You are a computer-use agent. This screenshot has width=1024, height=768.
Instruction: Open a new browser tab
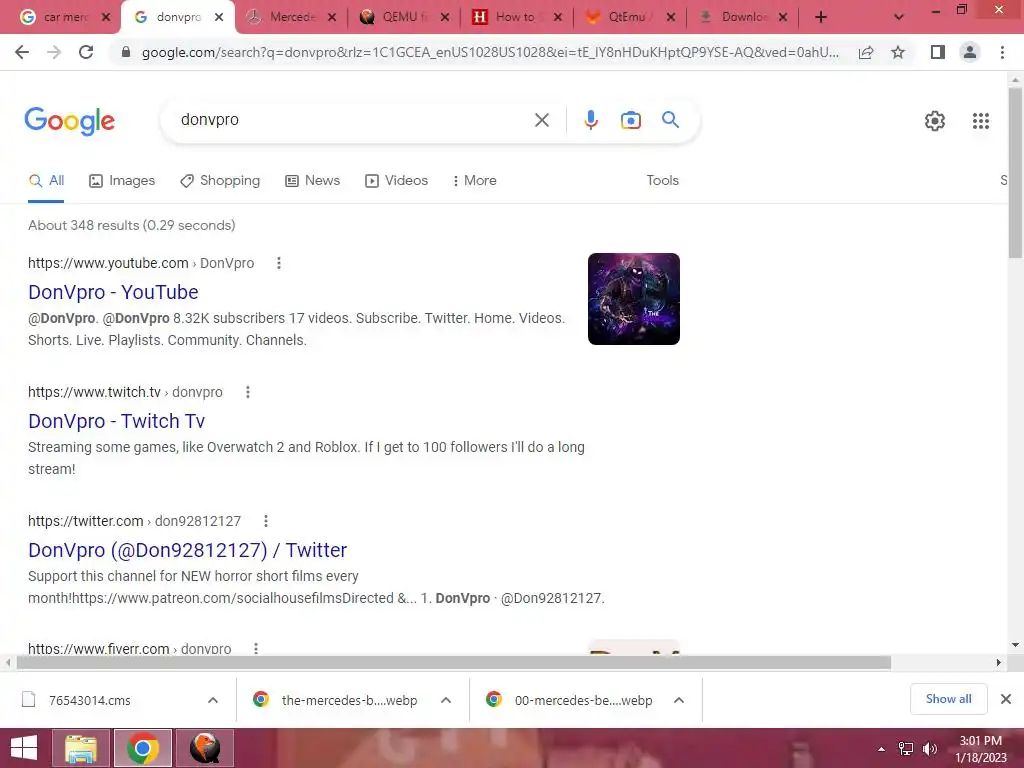click(x=821, y=17)
